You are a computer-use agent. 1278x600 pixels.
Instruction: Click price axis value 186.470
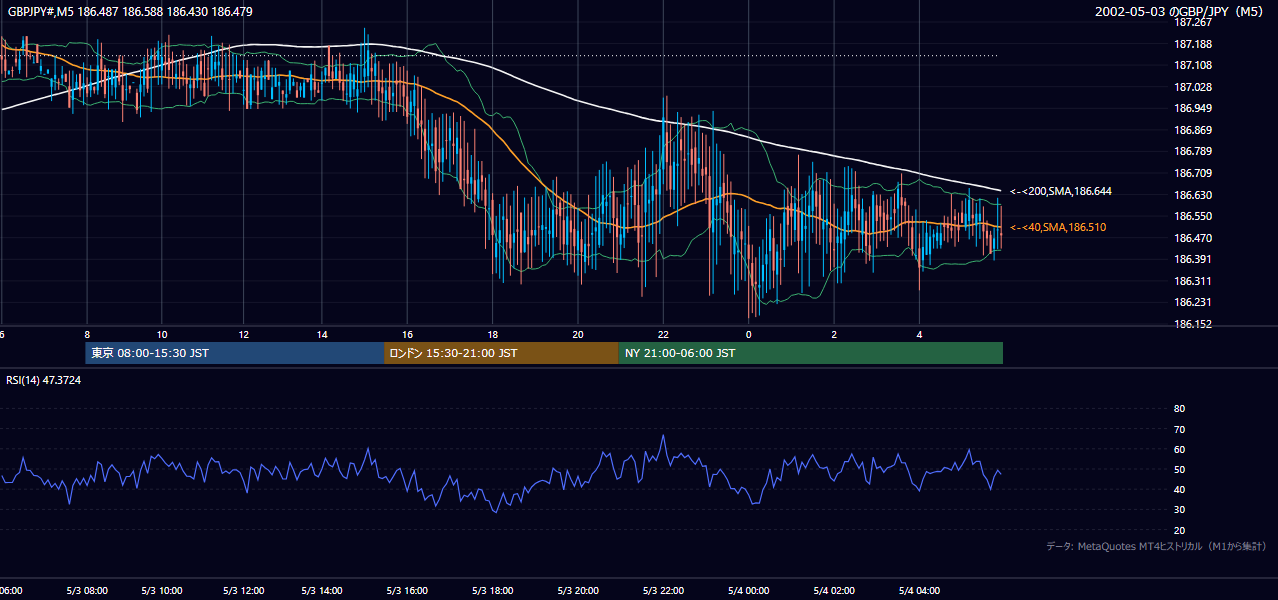coord(1193,238)
